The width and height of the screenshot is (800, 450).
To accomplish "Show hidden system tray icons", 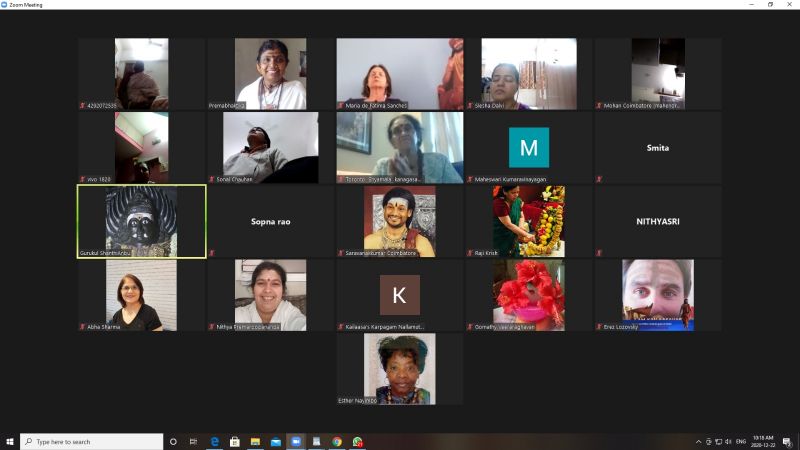I will (x=698, y=441).
